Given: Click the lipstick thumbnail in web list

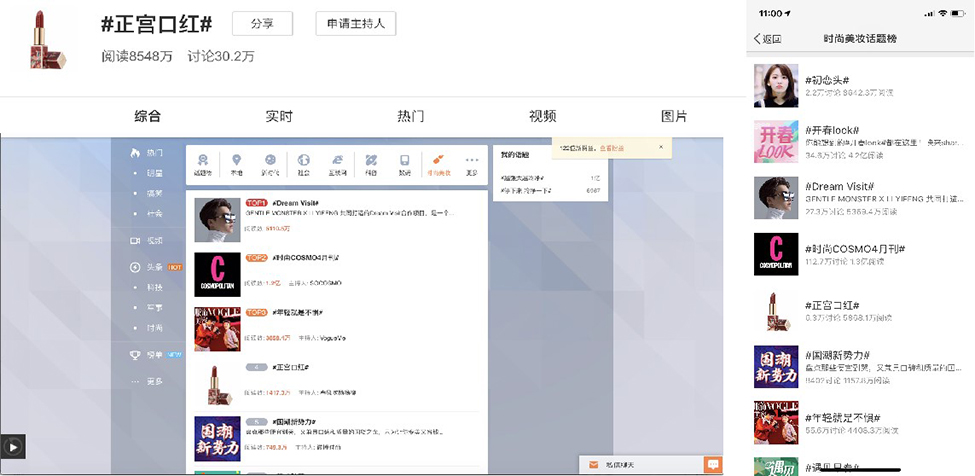Looking at the screenshot, I should [x=217, y=384].
